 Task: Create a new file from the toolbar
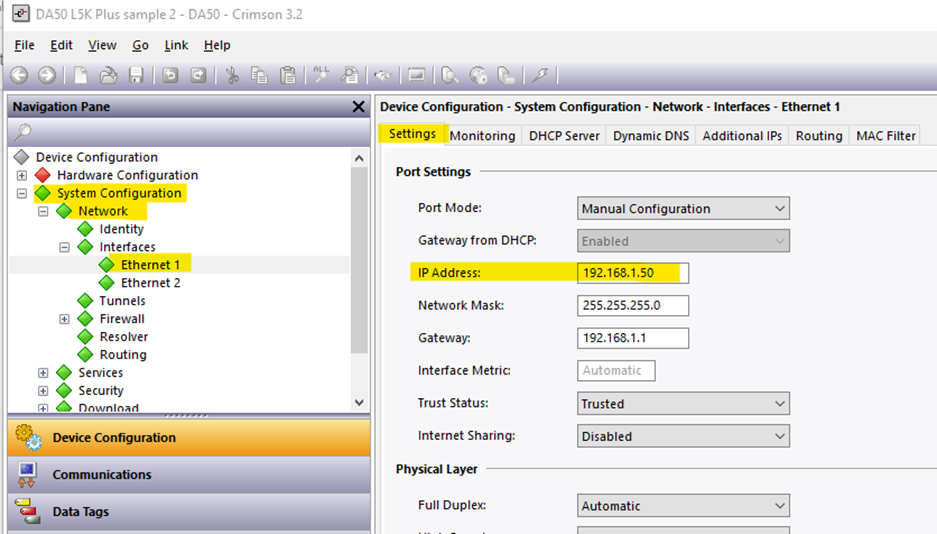(80, 75)
